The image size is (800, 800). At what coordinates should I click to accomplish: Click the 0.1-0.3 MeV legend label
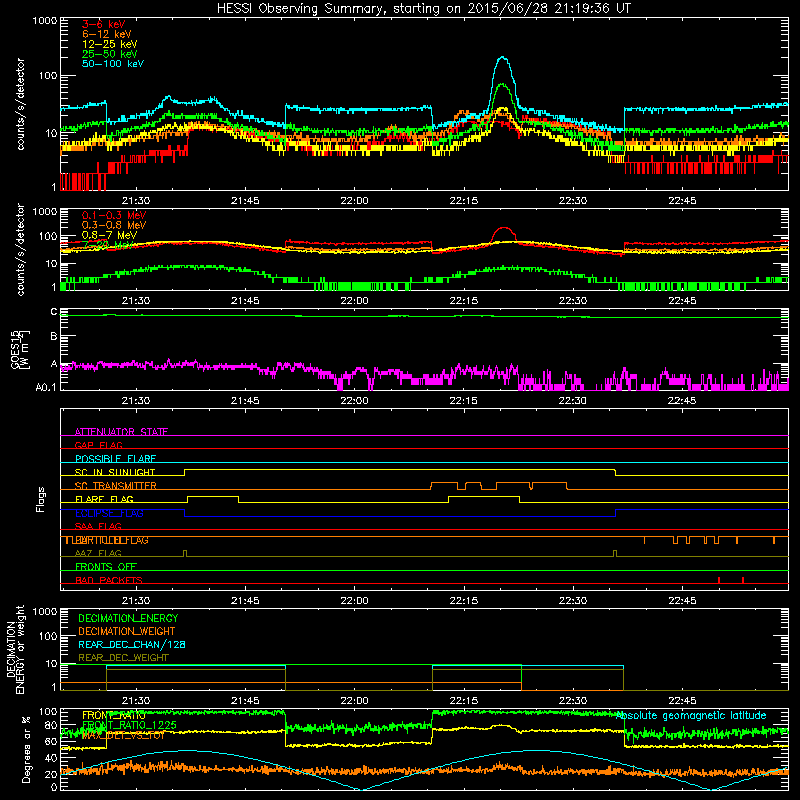114,215
